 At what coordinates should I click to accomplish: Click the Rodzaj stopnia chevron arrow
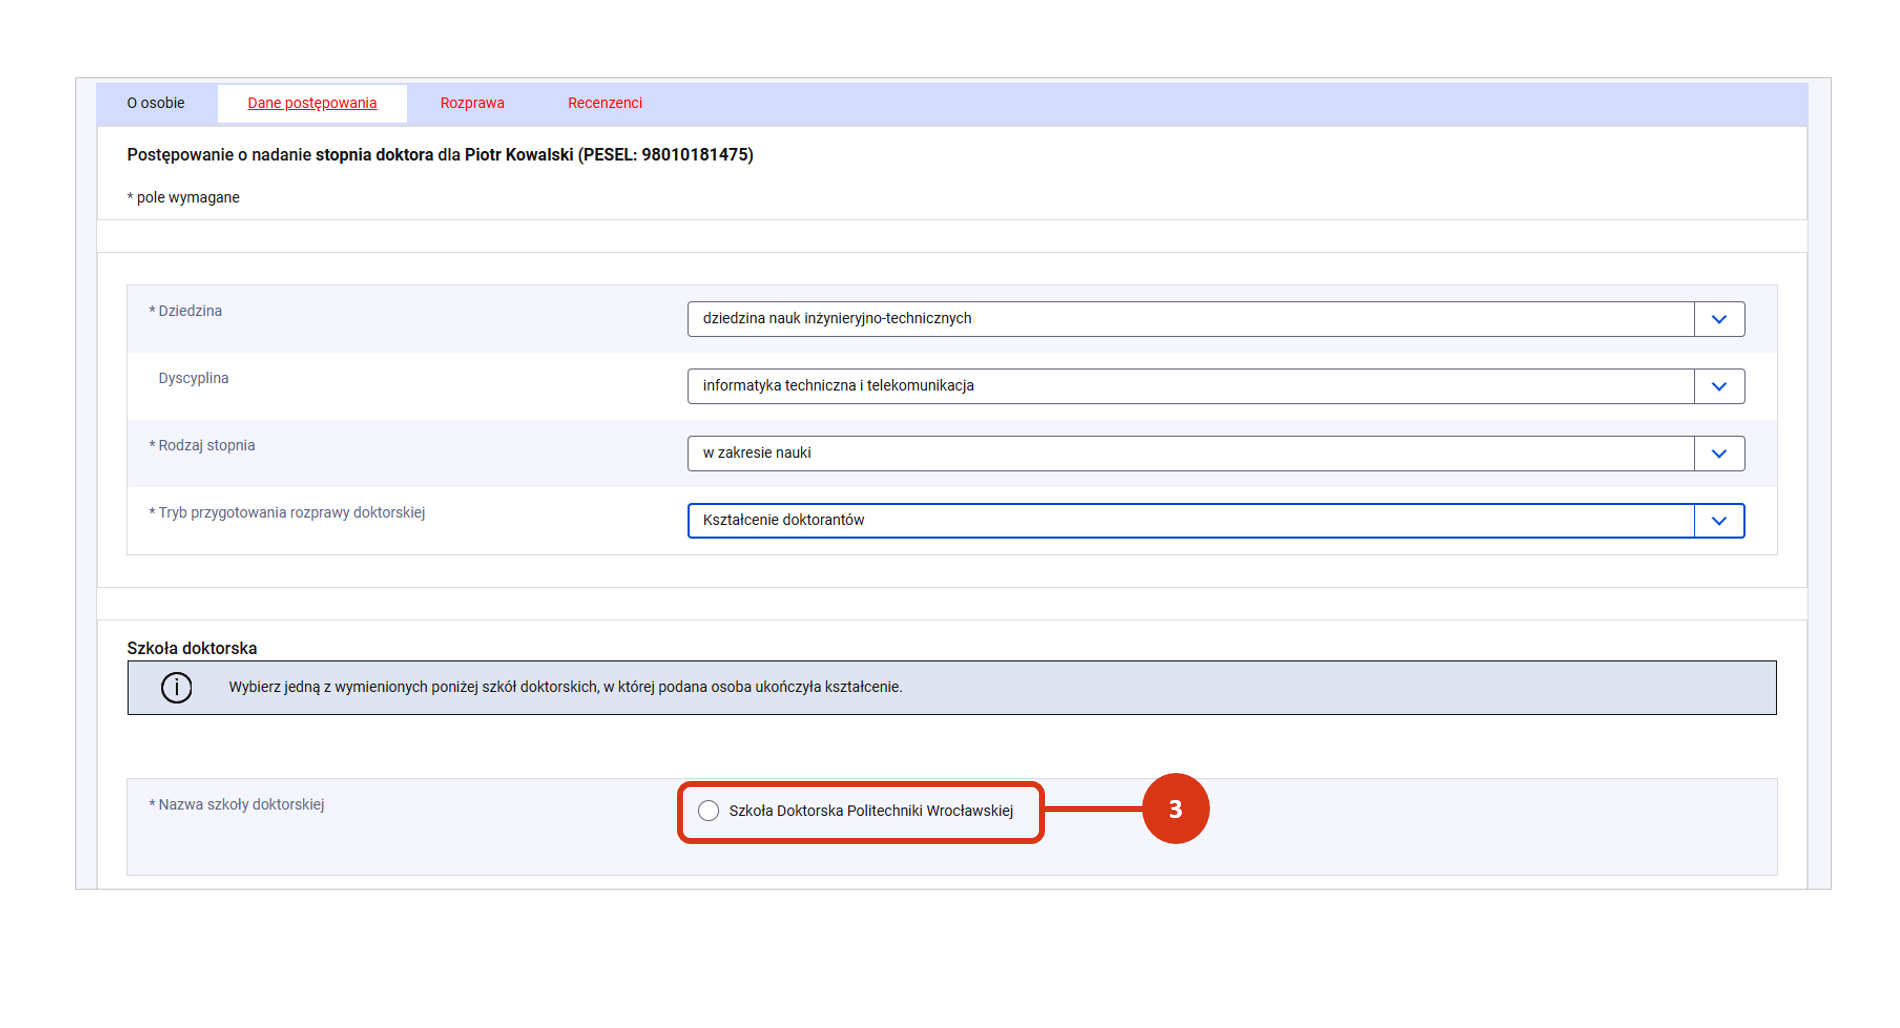(1719, 453)
